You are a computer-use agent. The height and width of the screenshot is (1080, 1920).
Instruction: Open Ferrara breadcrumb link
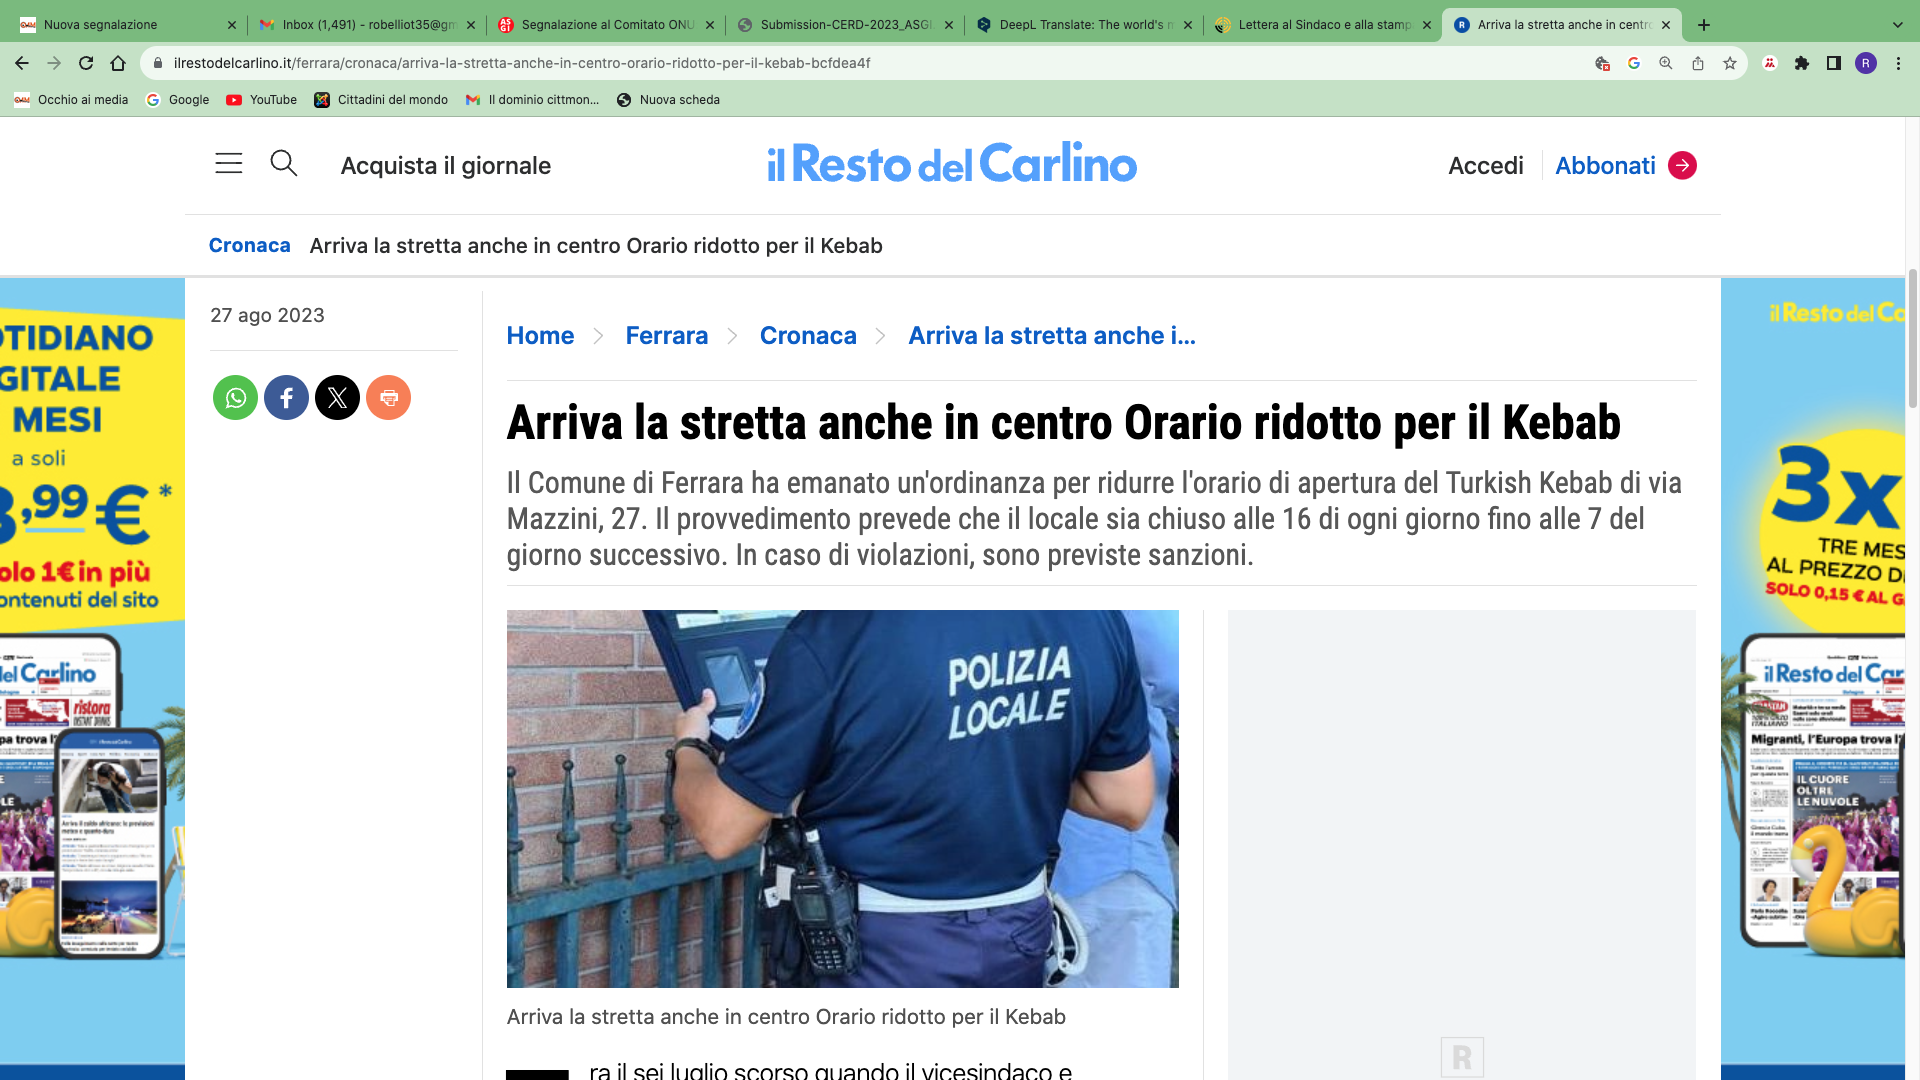click(666, 336)
